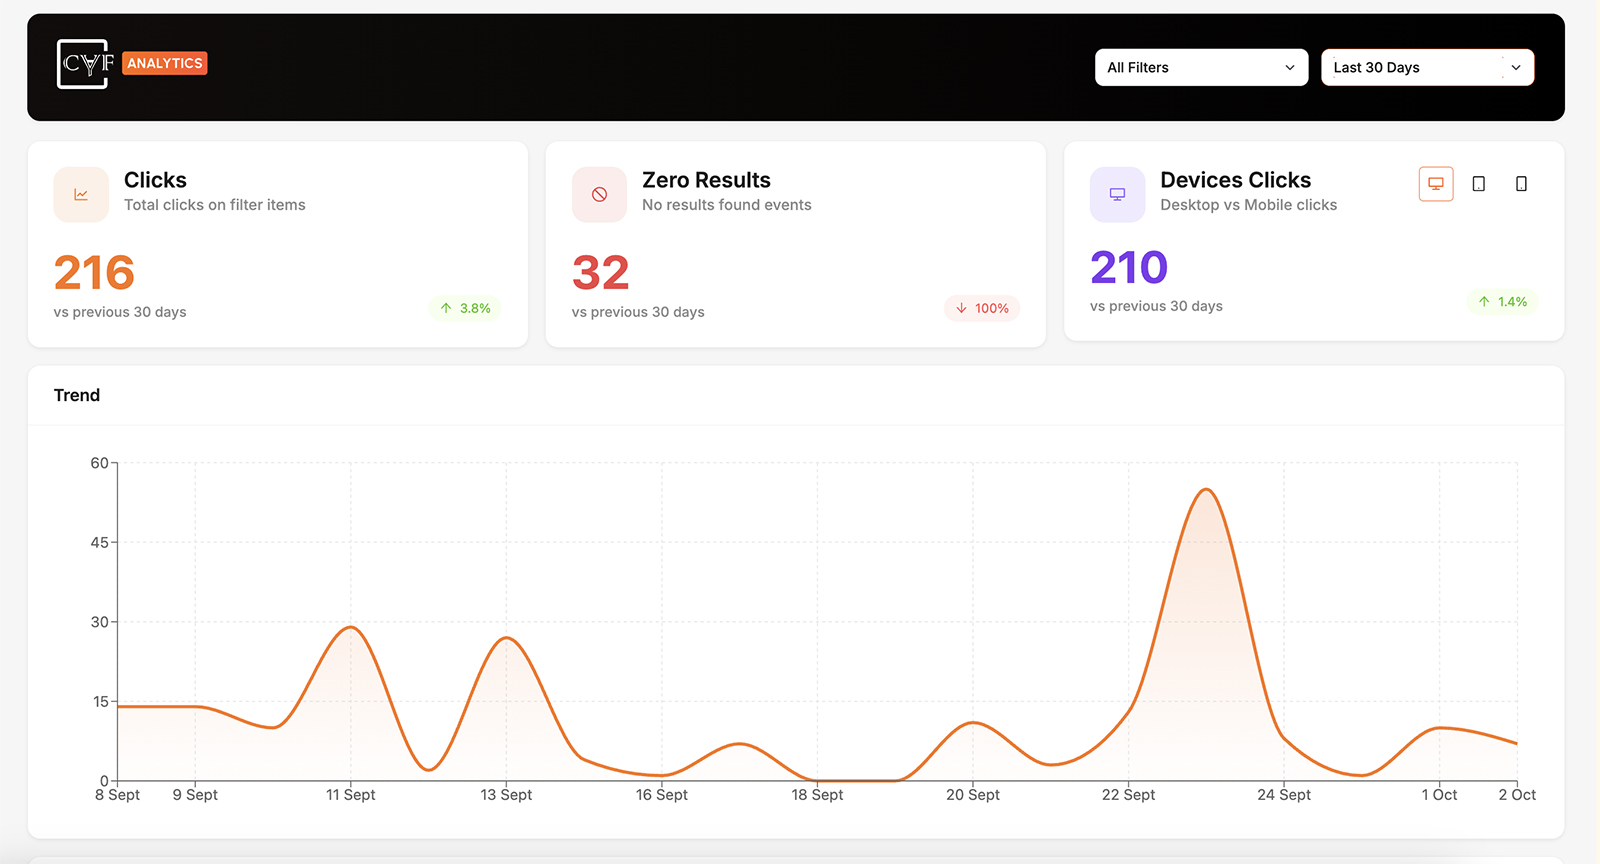Click the Zero Results card title
The width and height of the screenshot is (1600, 864).
(706, 180)
